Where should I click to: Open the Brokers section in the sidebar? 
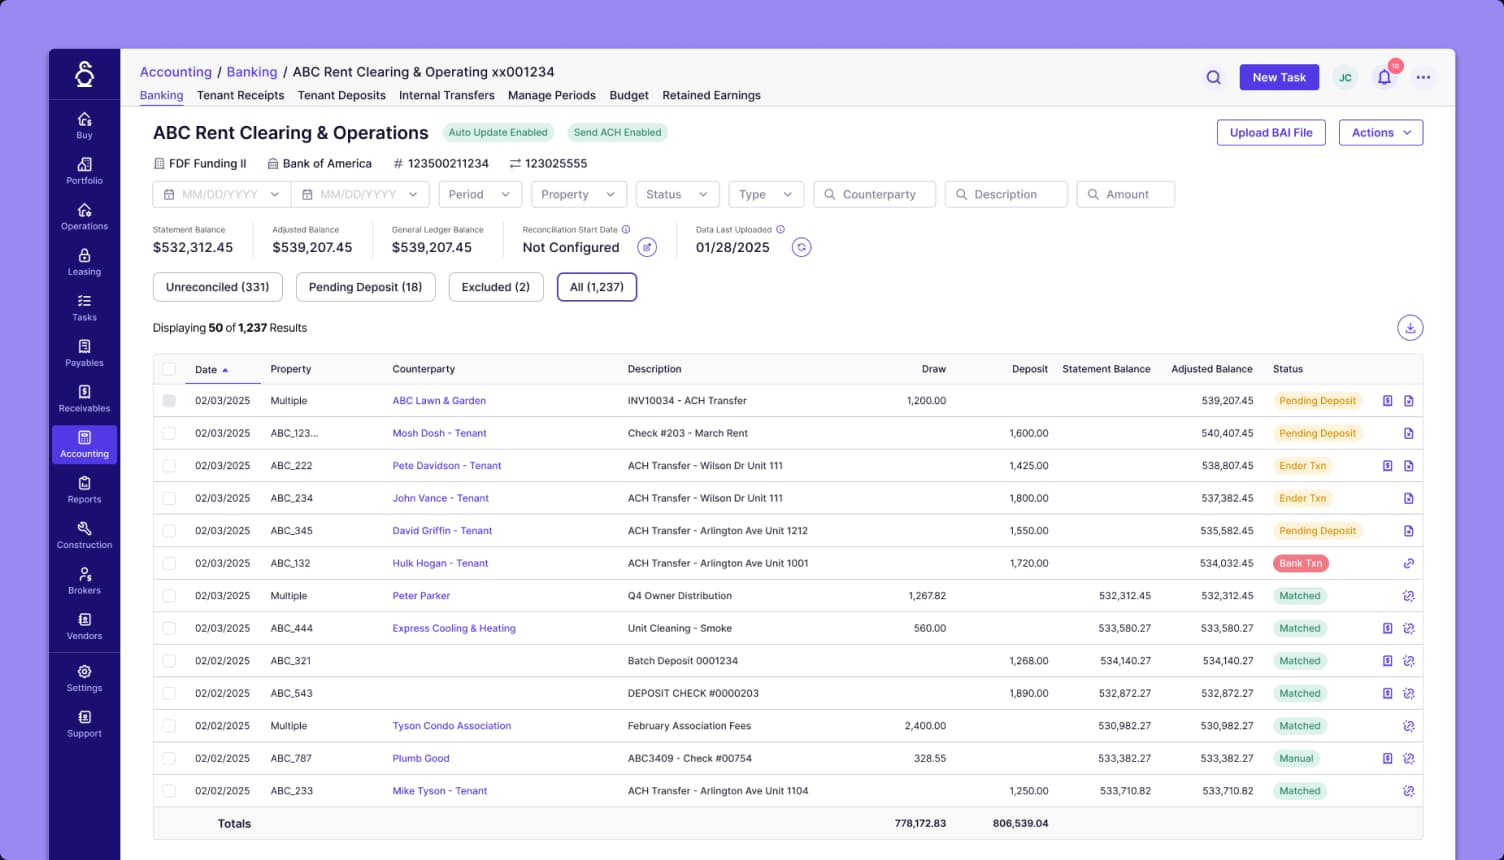[84, 580]
